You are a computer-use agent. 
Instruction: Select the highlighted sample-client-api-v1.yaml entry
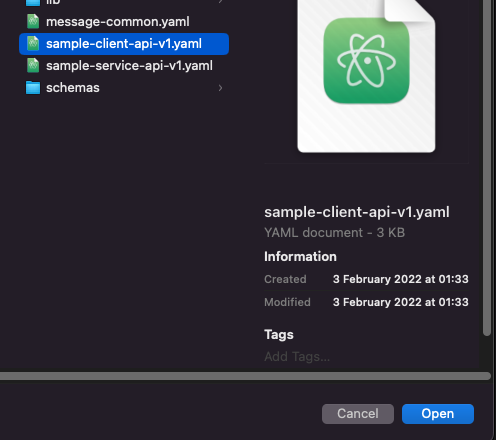point(124,44)
